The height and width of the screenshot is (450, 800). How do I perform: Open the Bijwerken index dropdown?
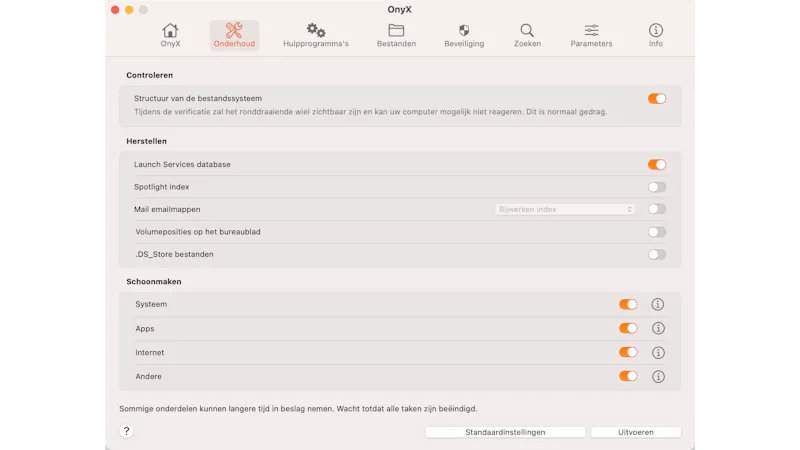click(x=565, y=209)
